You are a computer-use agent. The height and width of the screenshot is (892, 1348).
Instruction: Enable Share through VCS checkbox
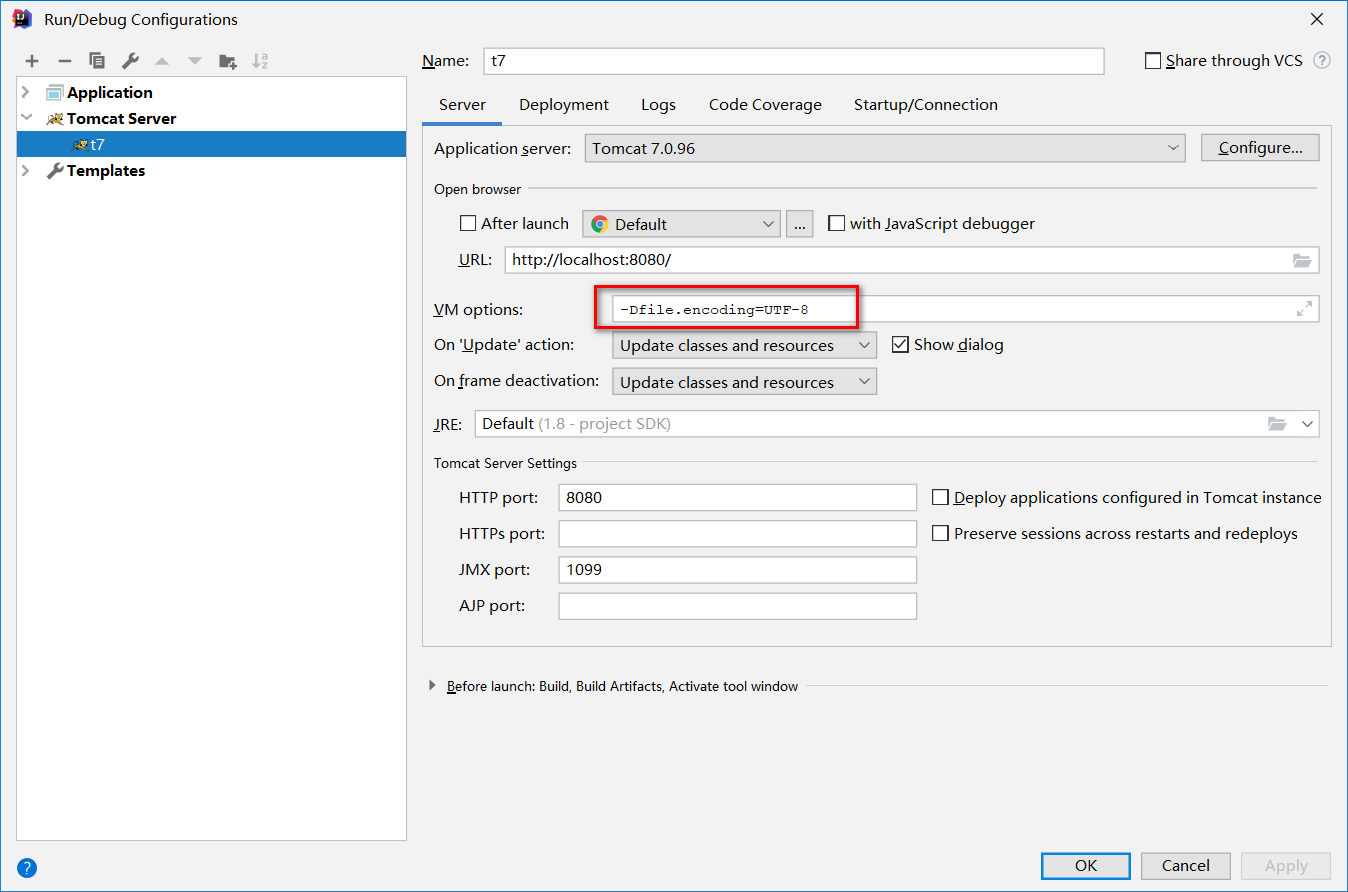click(1153, 61)
